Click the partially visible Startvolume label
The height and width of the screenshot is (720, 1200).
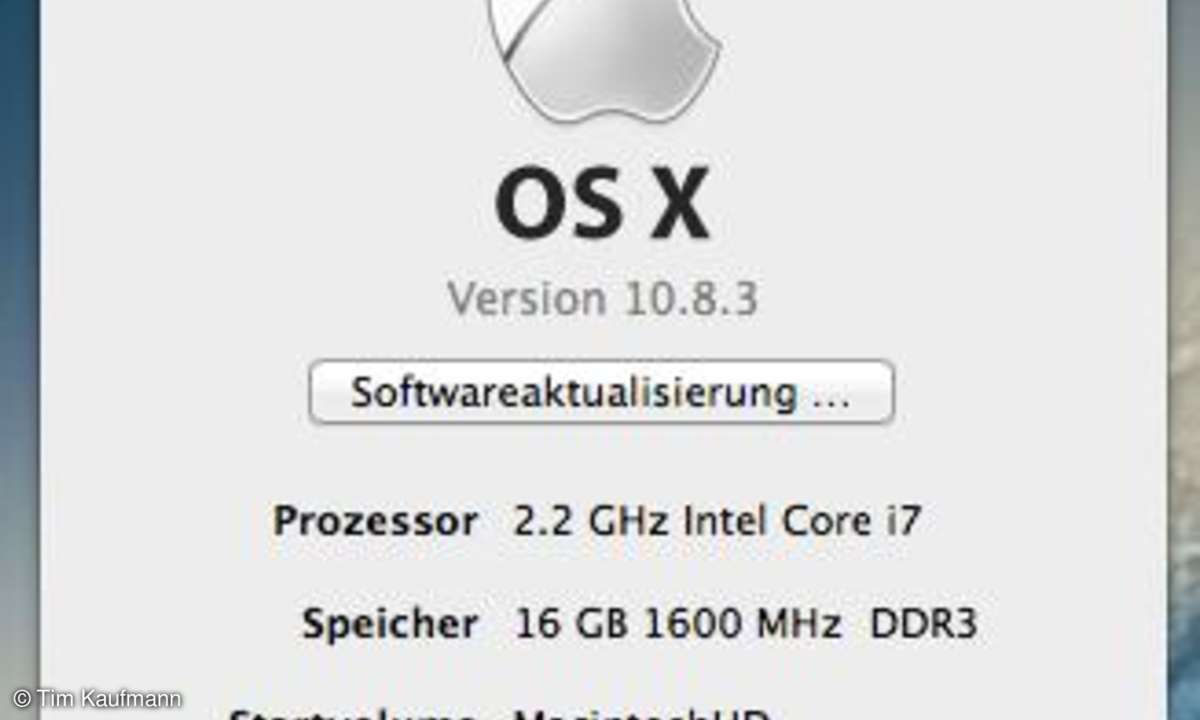[353, 712]
